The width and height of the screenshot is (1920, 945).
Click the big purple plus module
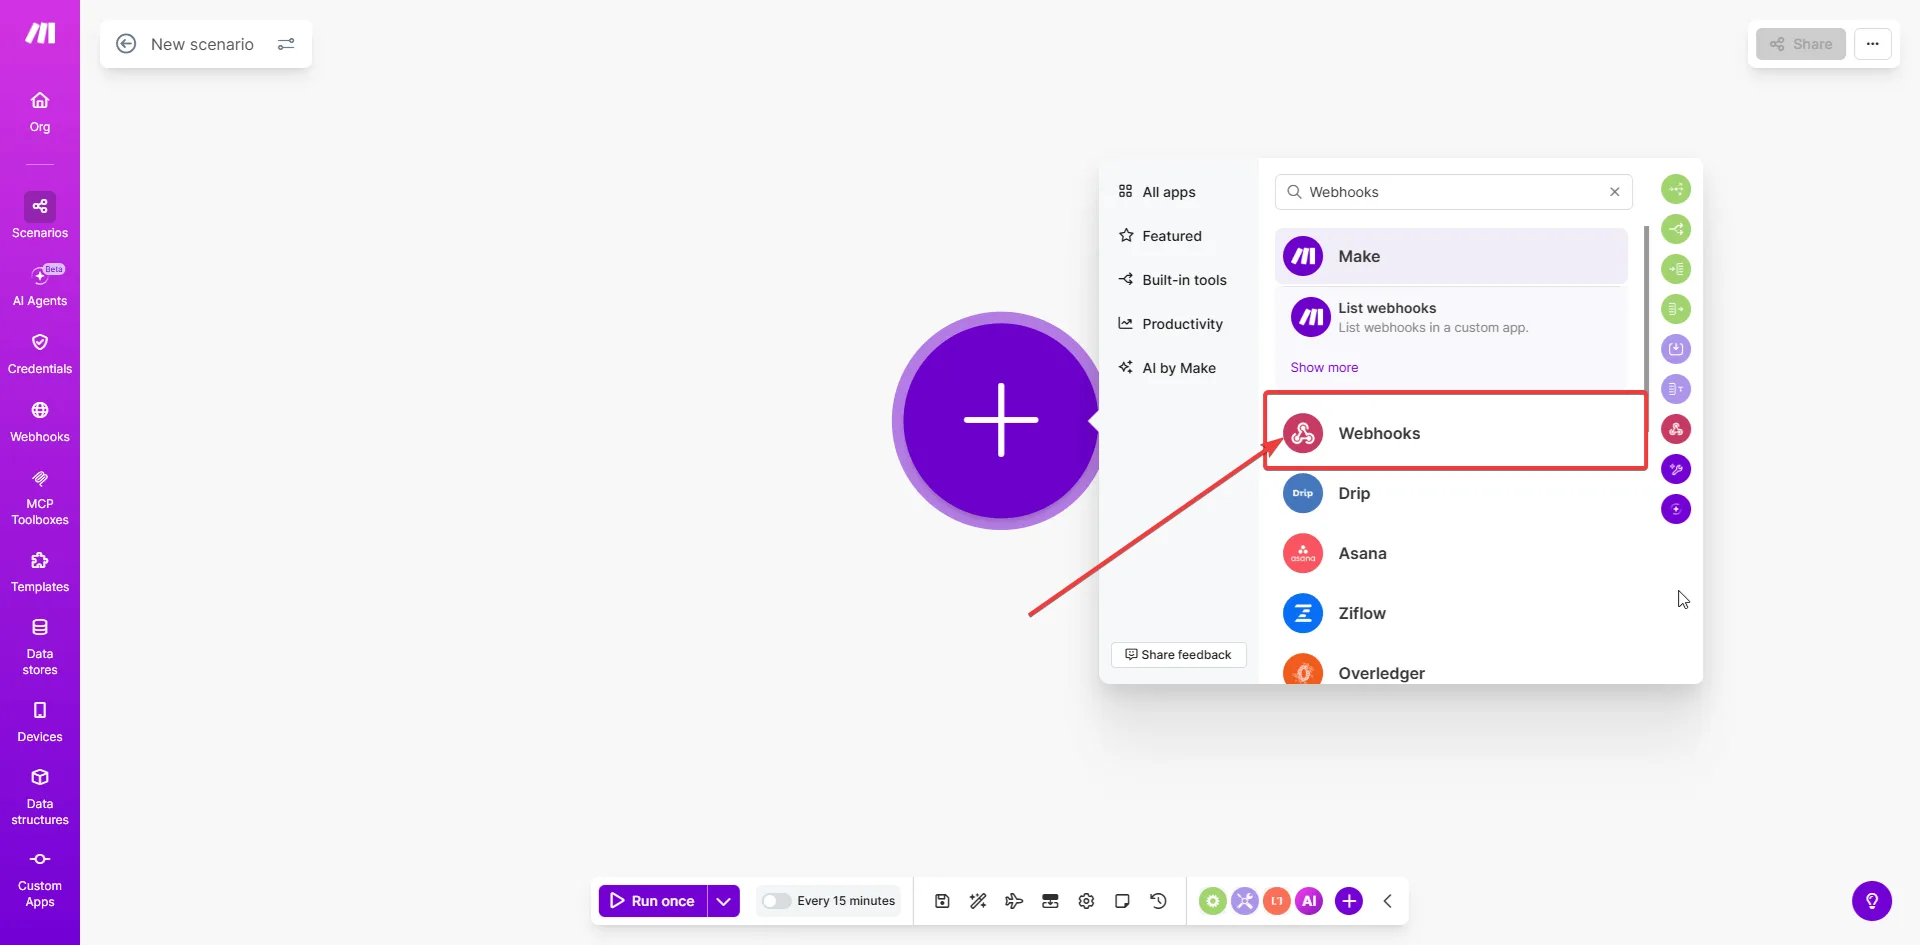pyautogui.click(x=1000, y=420)
